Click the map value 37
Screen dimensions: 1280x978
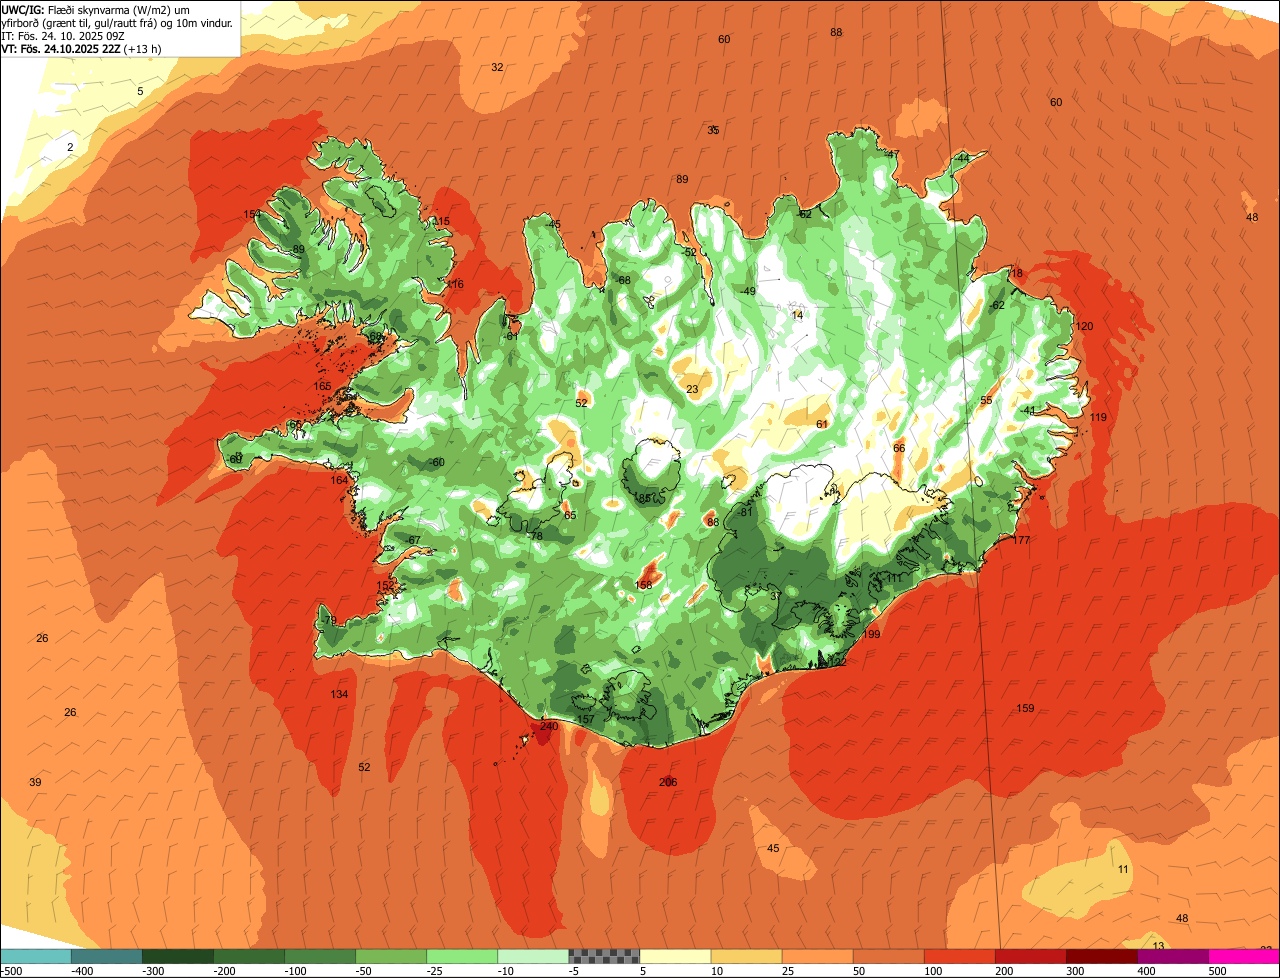coord(775,596)
